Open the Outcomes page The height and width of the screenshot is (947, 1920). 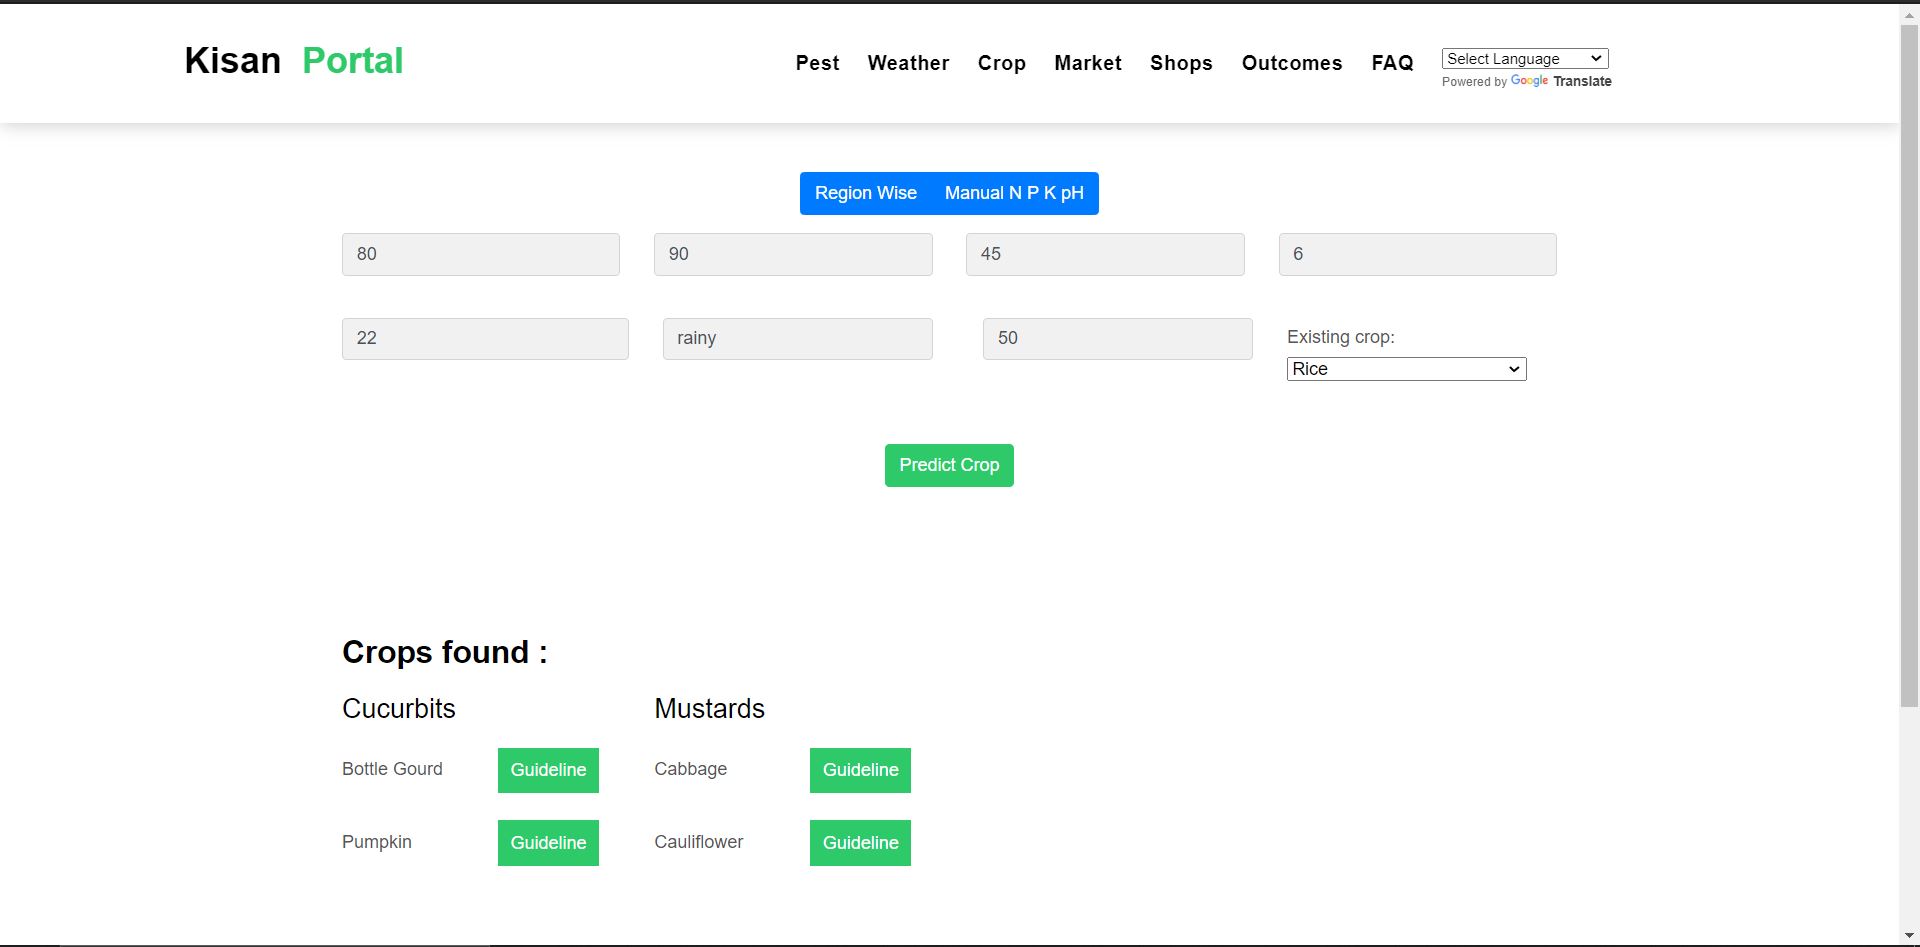[1292, 63]
